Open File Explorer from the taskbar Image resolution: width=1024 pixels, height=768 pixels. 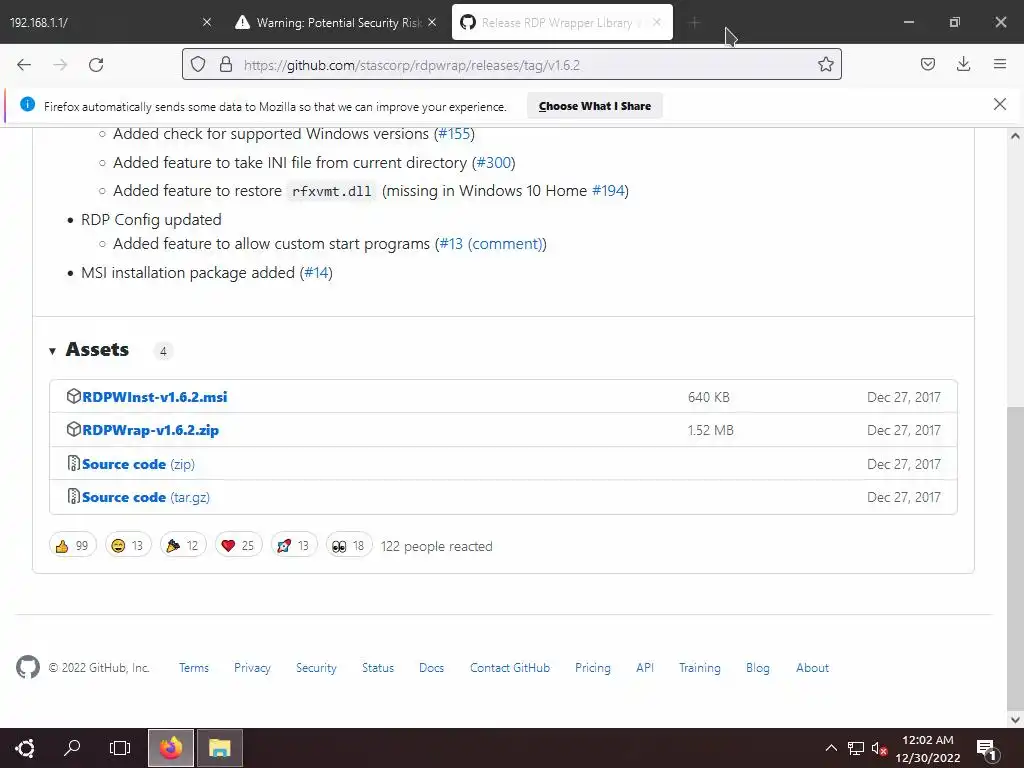click(x=219, y=748)
